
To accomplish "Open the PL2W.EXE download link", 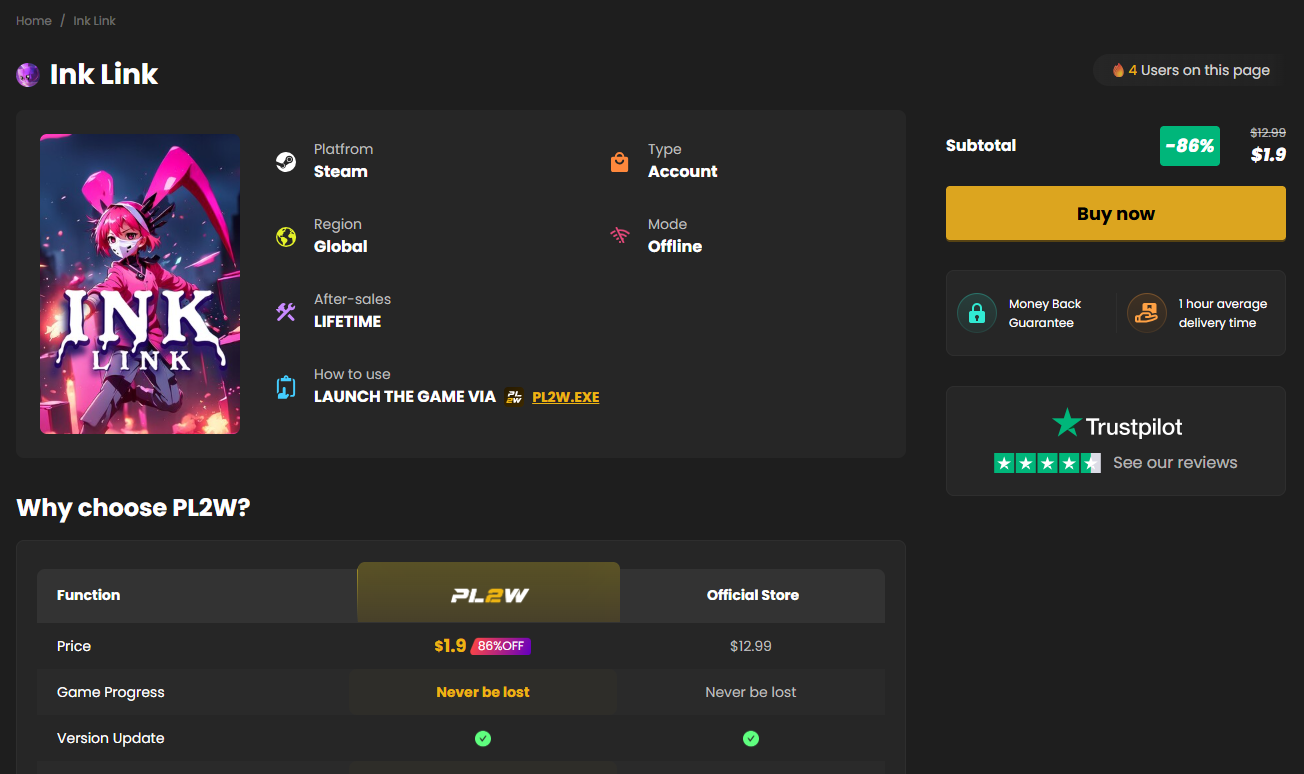I will [x=566, y=397].
